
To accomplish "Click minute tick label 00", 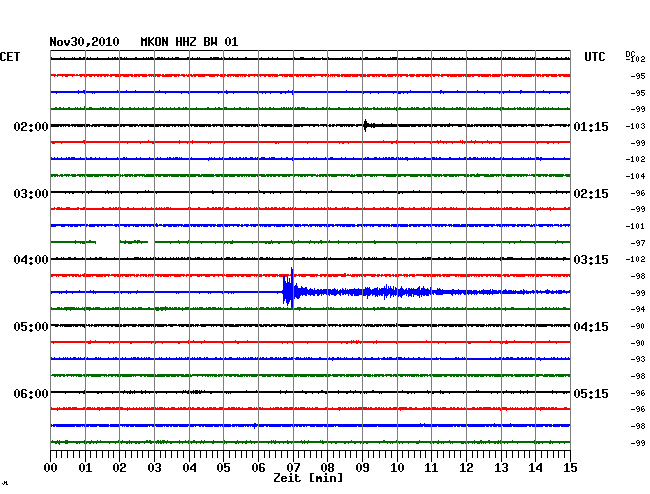I will [51, 468].
